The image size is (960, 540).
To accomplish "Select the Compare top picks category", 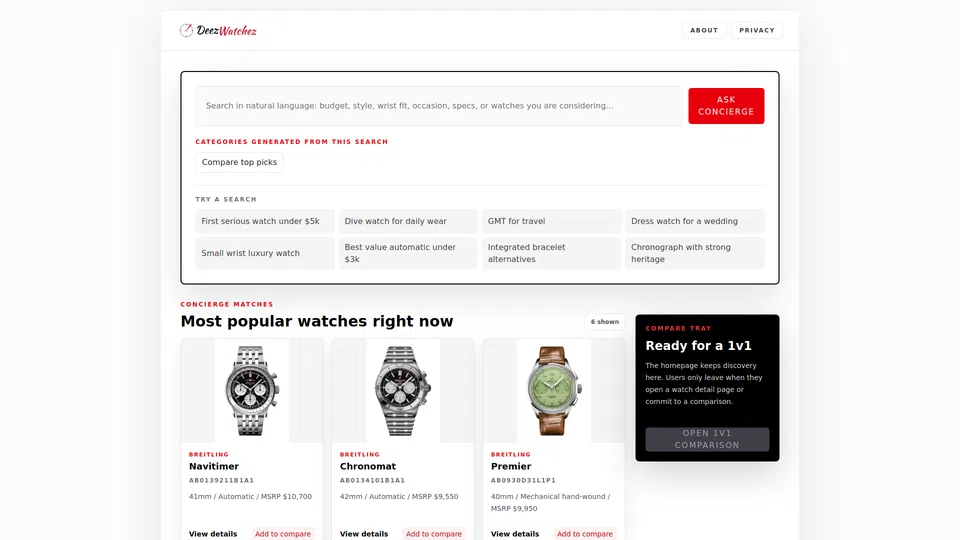I will pyautogui.click(x=239, y=162).
